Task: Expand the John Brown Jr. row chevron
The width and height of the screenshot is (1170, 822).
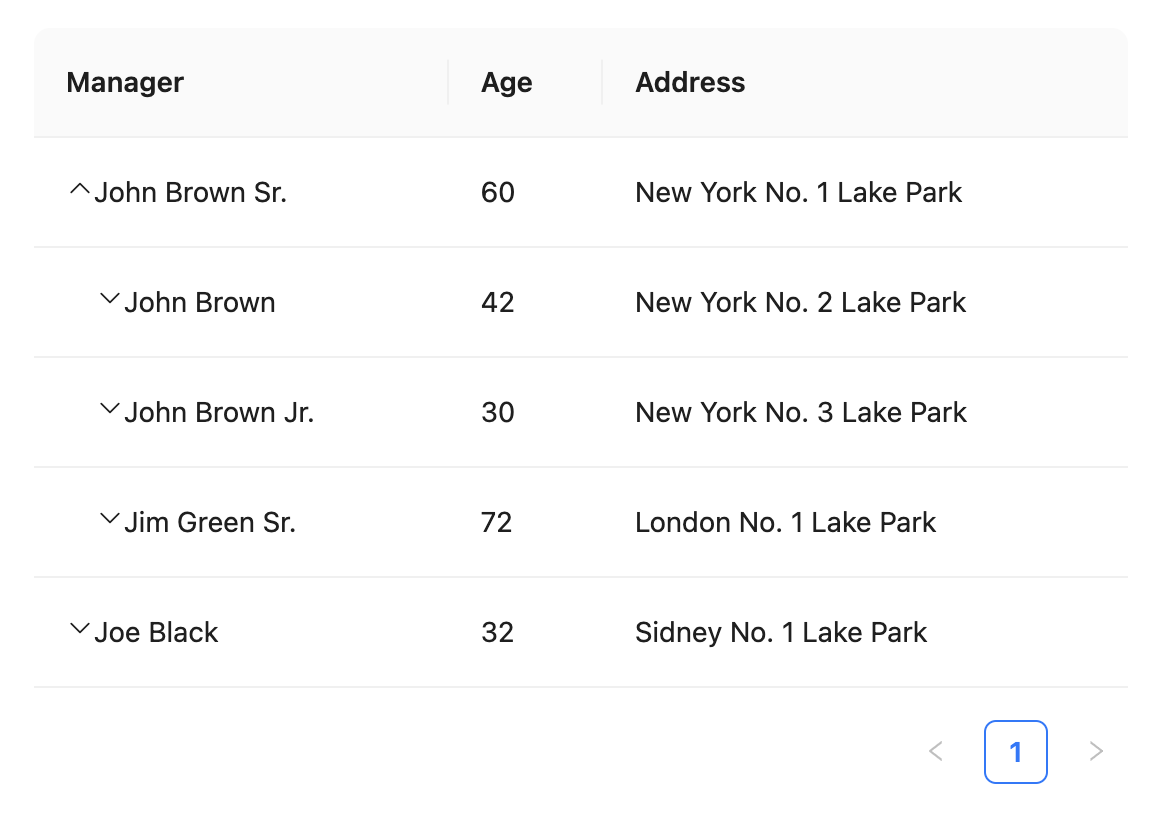Action: (110, 410)
